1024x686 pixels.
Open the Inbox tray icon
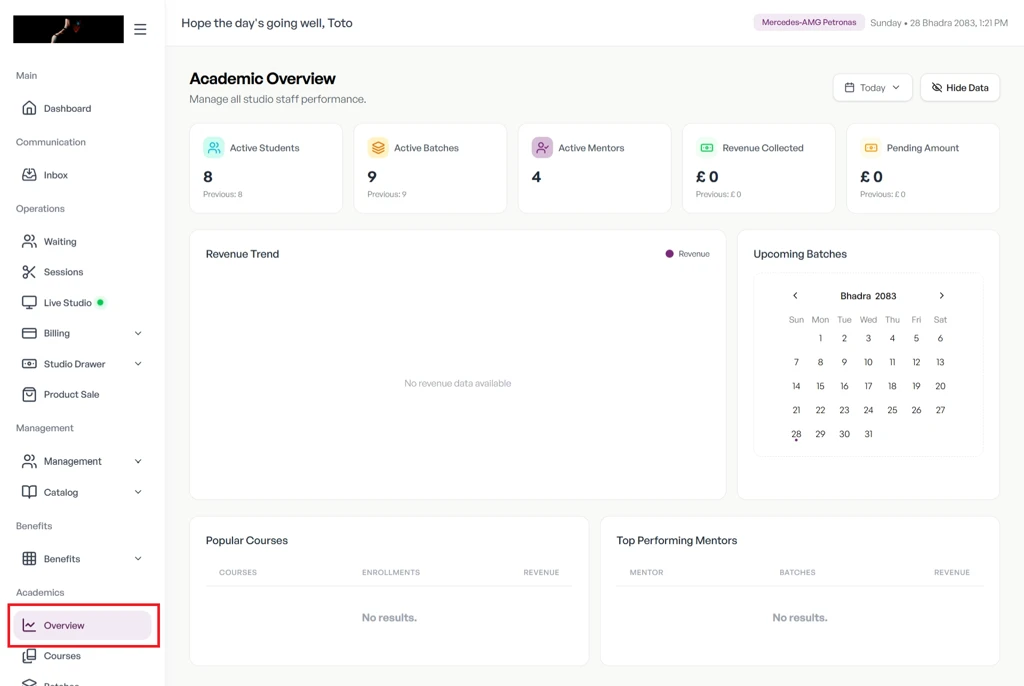tap(29, 174)
